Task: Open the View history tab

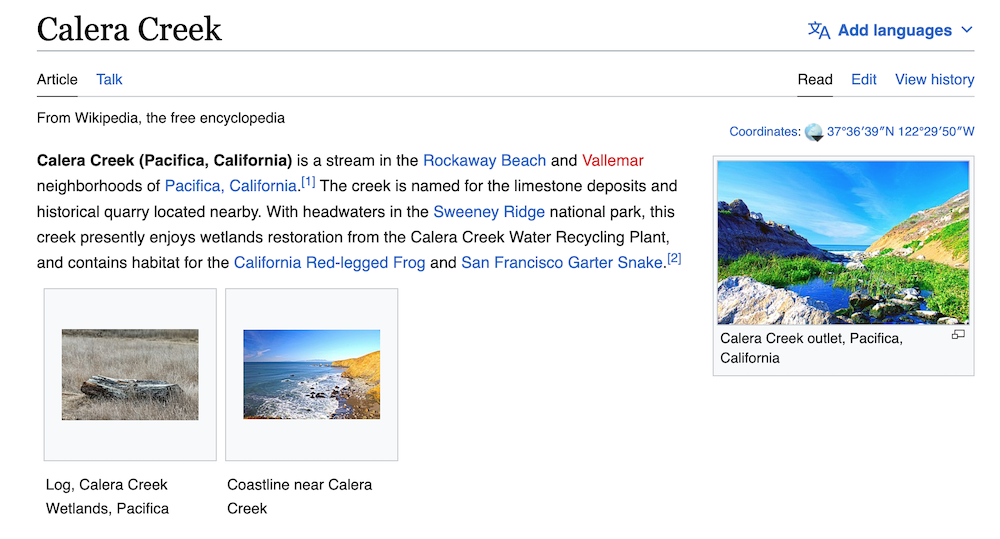Action: click(934, 80)
